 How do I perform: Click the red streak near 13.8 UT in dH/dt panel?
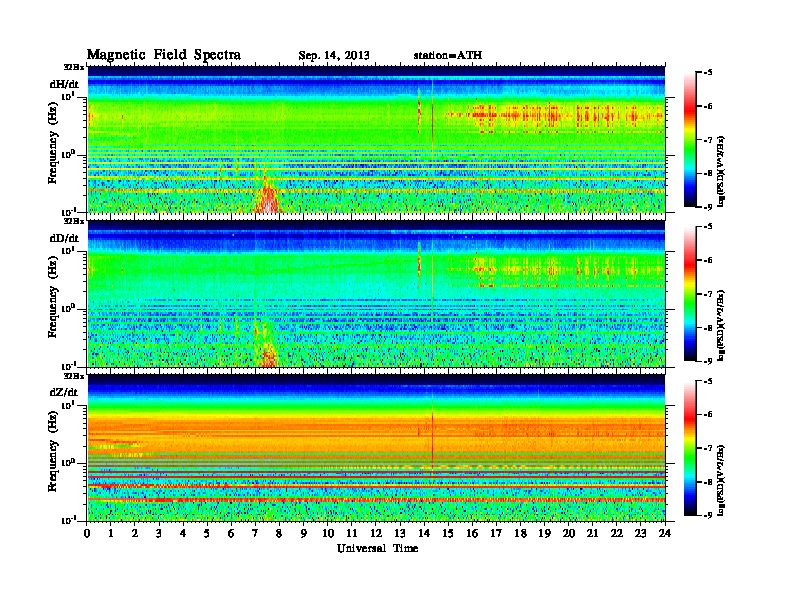(419, 111)
